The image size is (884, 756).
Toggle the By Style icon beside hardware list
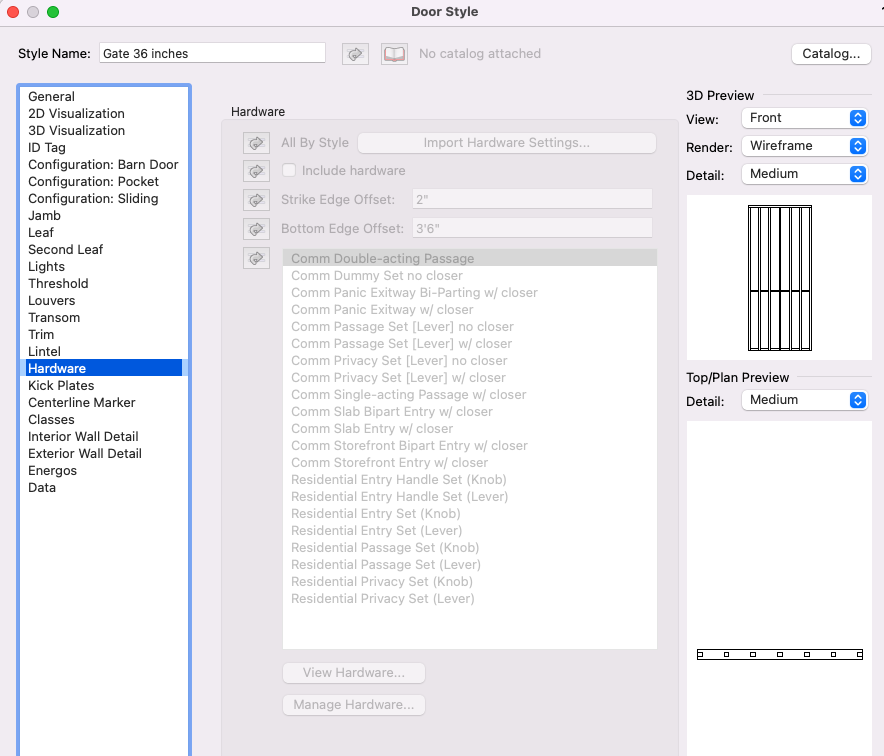256,257
